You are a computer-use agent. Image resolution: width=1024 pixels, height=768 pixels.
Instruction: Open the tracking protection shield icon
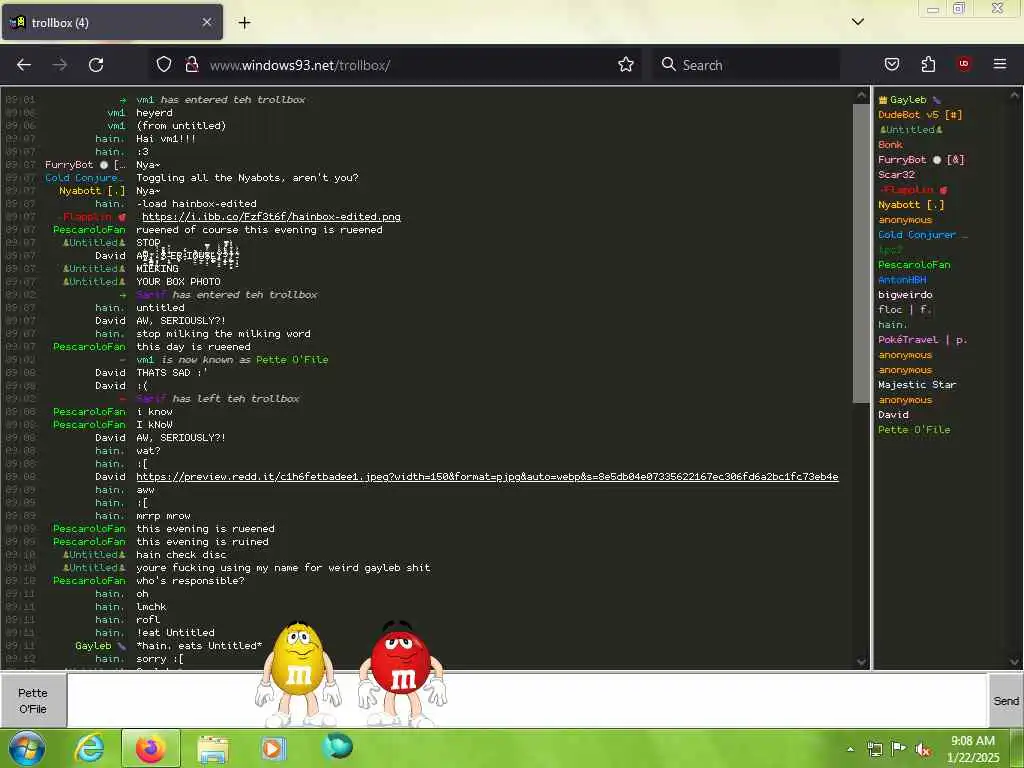[164, 65]
